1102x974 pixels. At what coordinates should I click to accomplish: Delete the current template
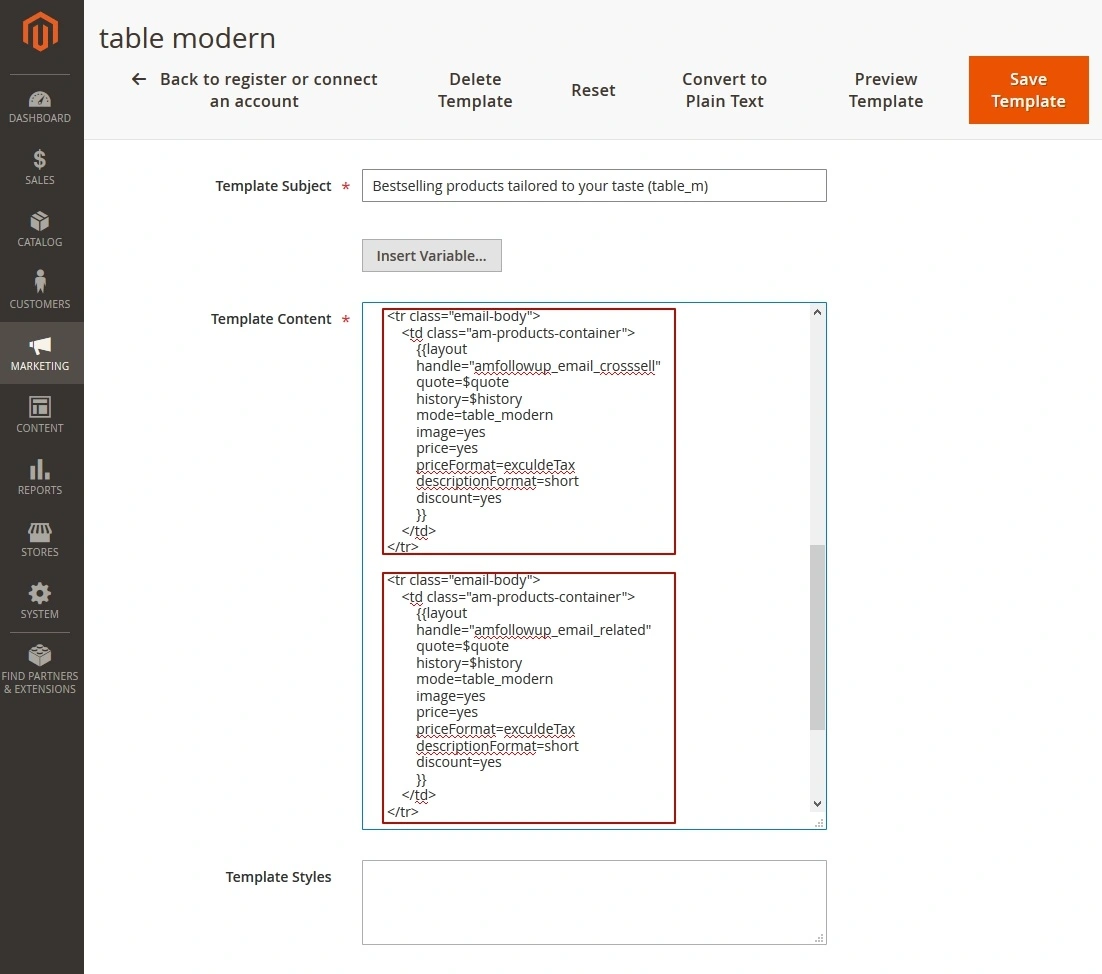(475, 90)
